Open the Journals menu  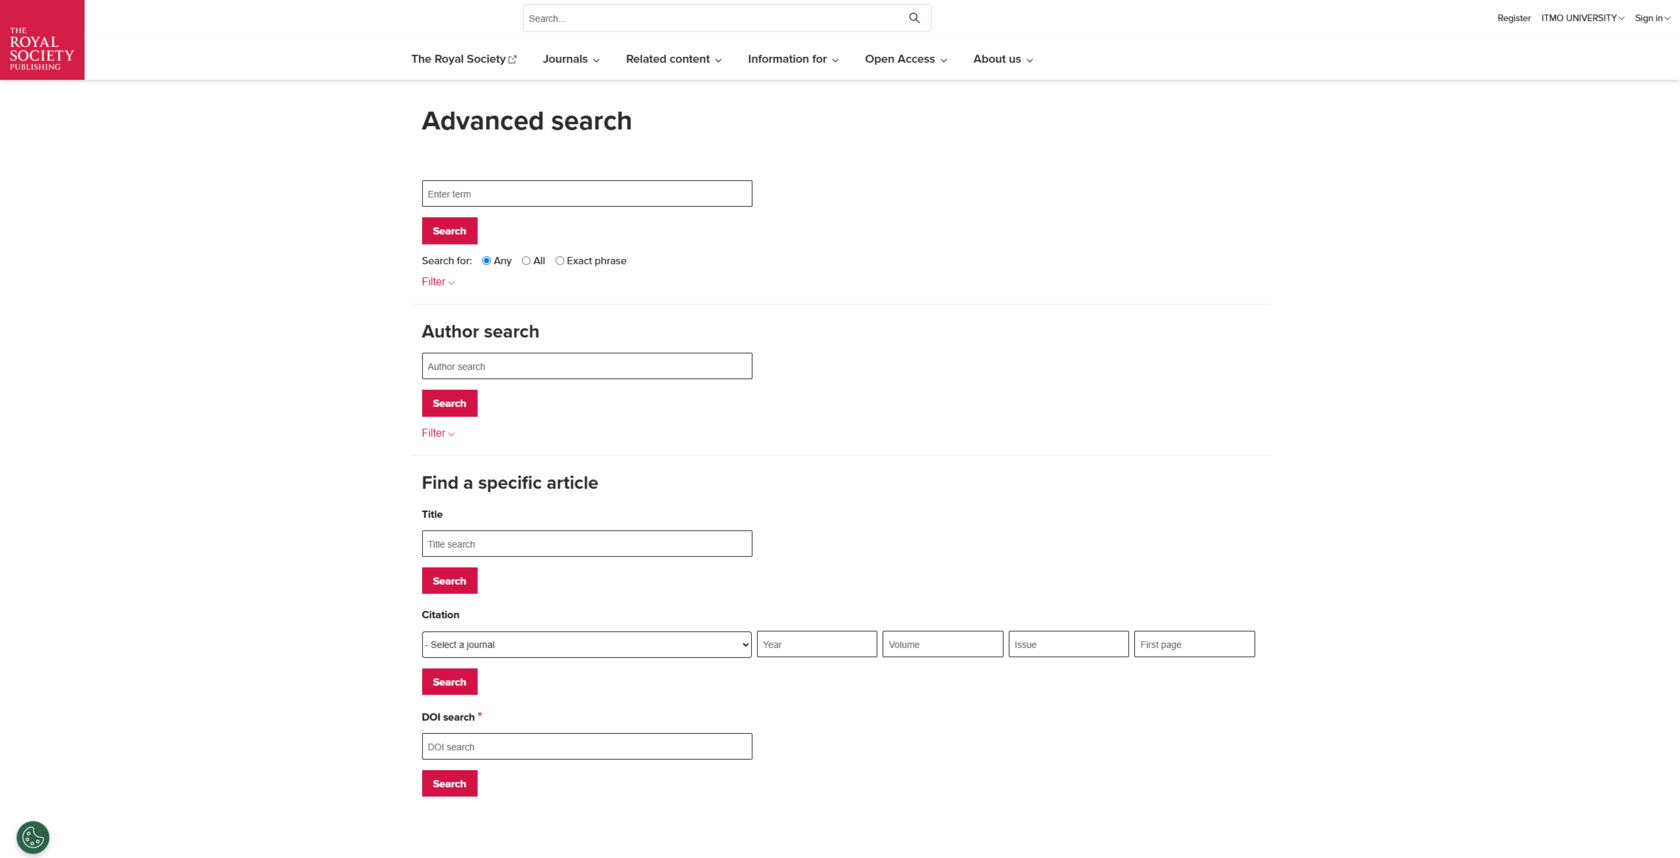click(571, 59)
